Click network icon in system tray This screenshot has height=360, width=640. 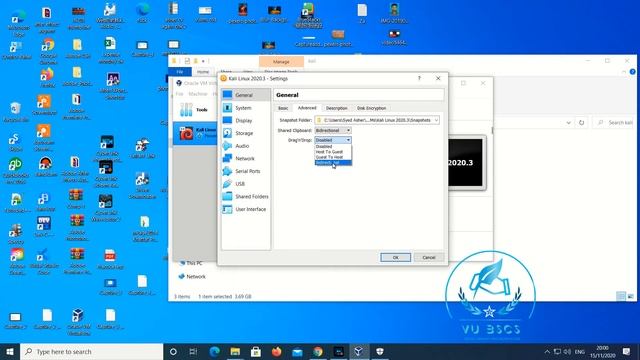coord(557,351)
